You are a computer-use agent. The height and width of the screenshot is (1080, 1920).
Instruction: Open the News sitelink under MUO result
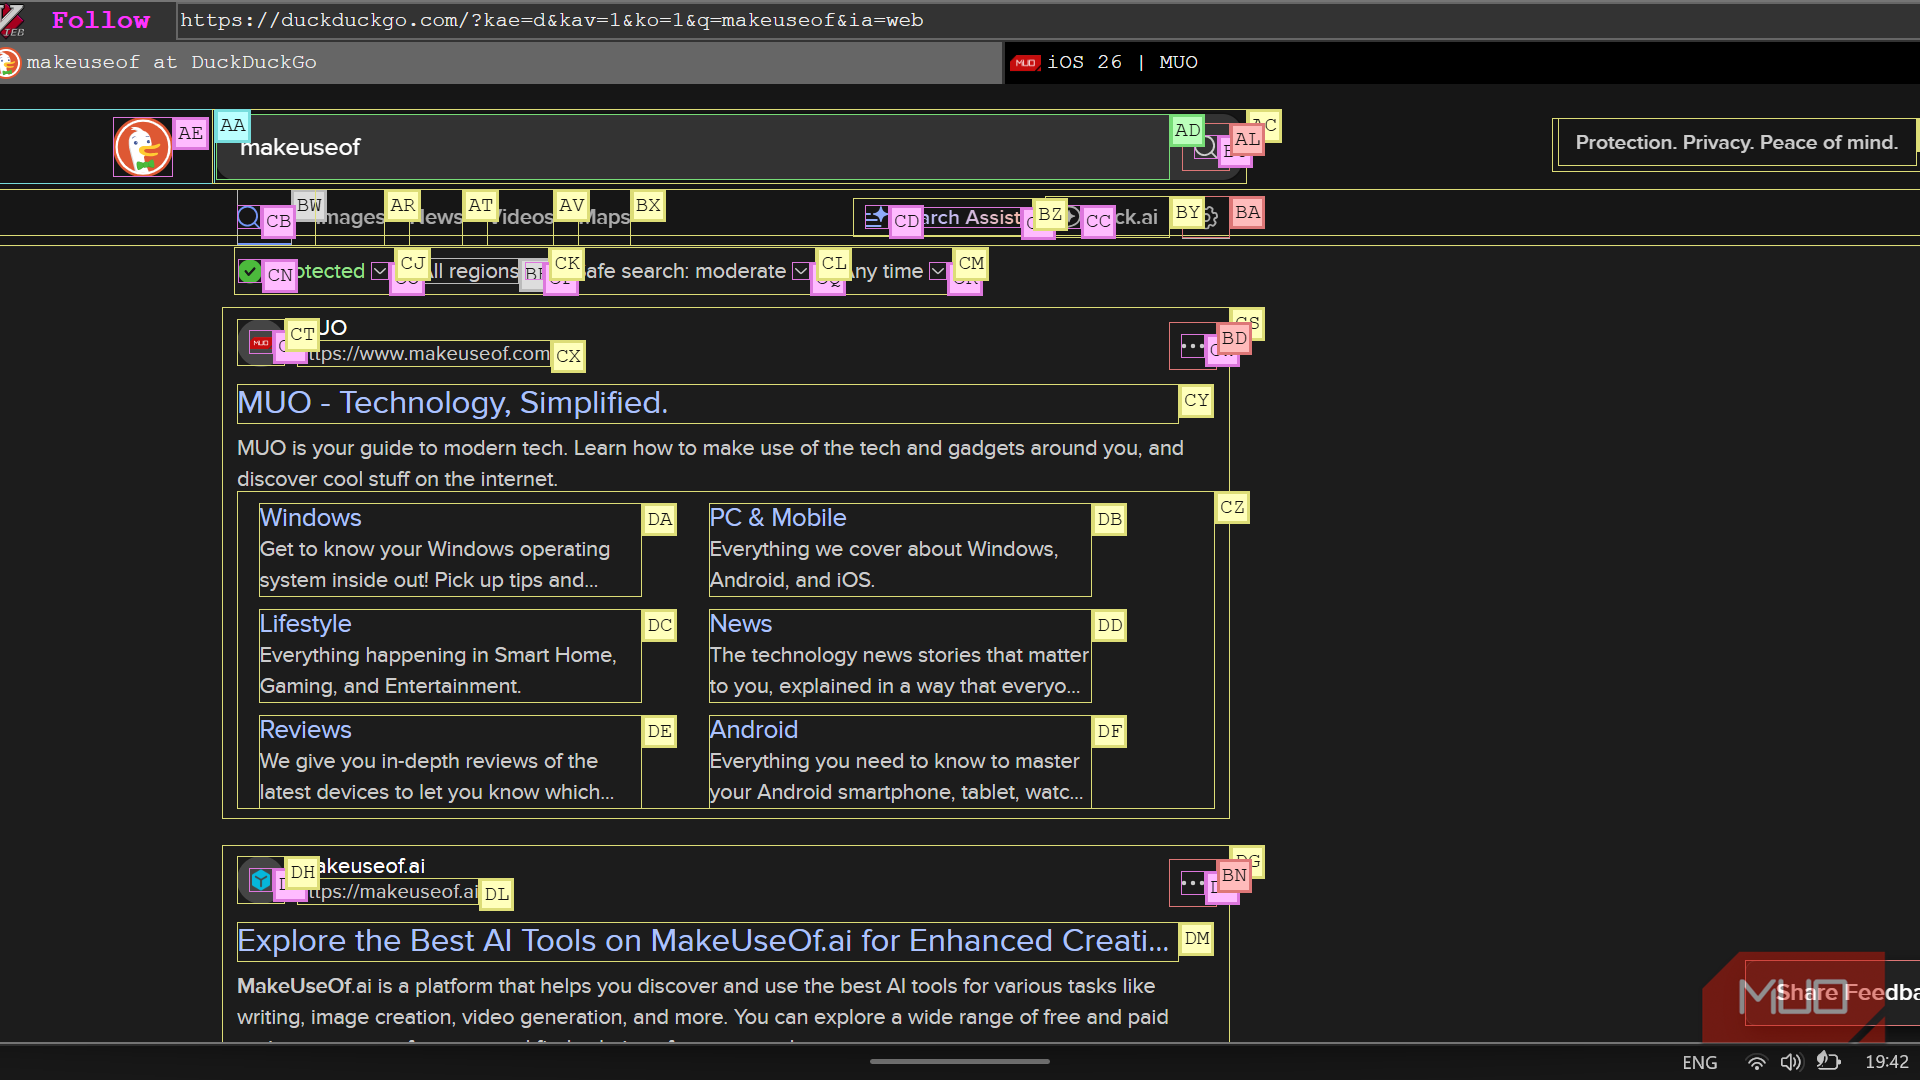click(x=740, y=624)
